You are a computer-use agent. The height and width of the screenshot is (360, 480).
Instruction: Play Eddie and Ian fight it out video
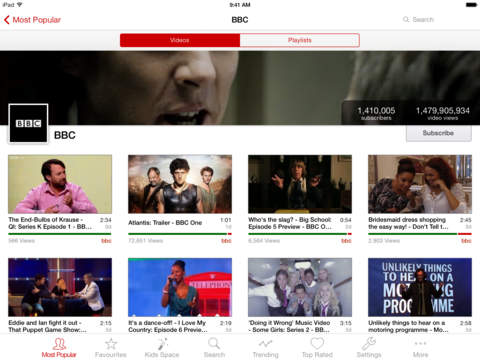click(x=60, y=287)
